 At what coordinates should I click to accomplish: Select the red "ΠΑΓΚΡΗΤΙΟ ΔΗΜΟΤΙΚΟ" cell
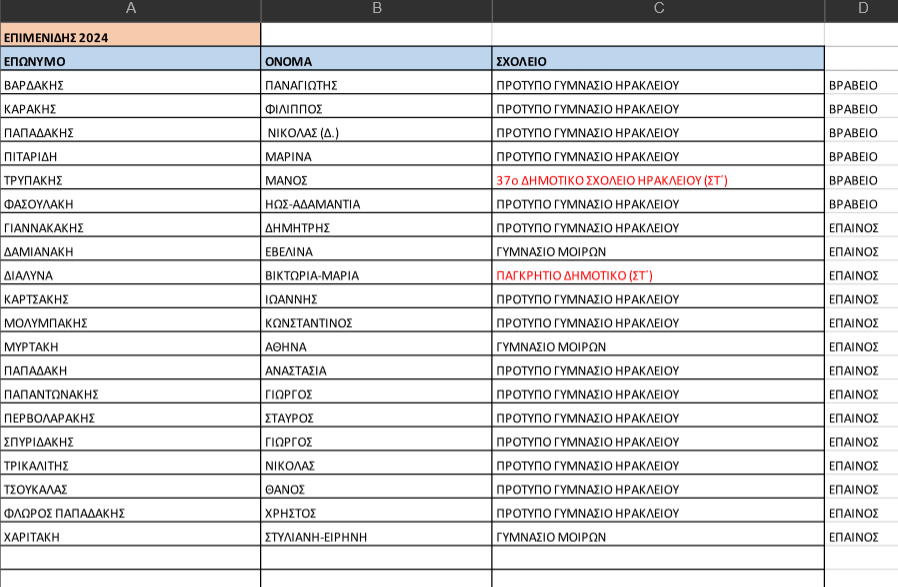point(658,276)
